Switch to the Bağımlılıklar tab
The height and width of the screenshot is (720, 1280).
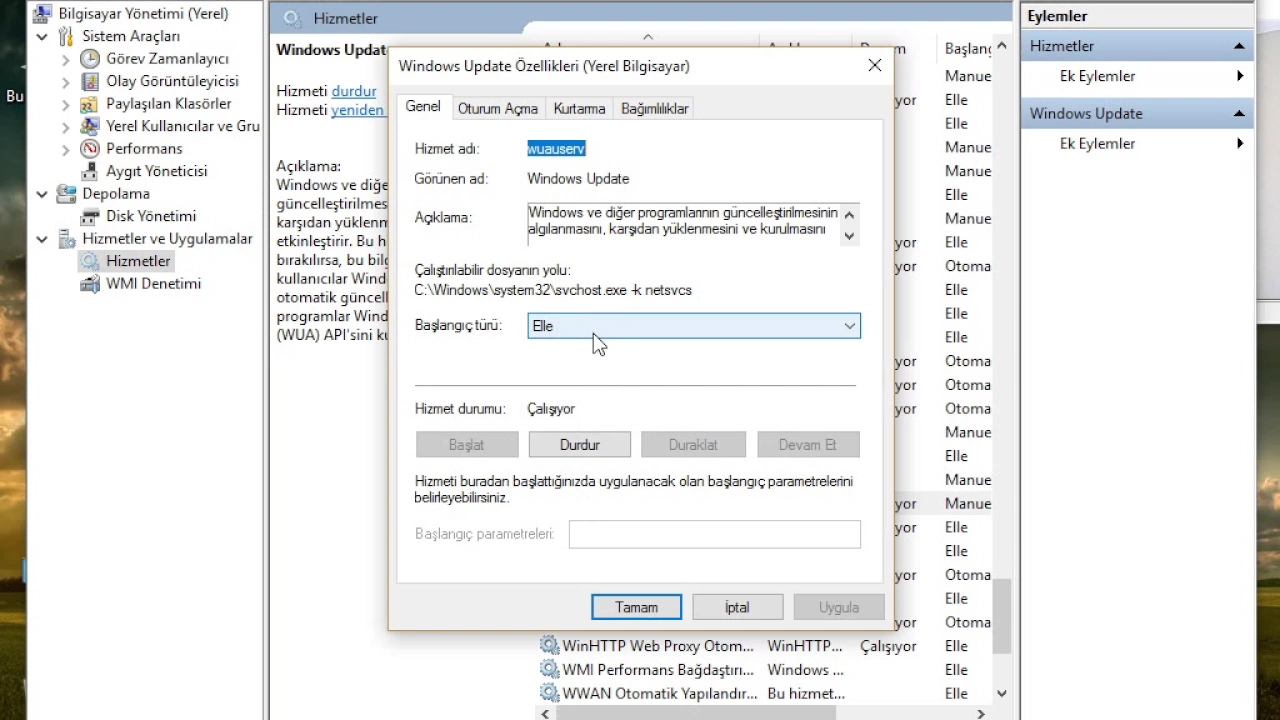[x=654, y=109]
